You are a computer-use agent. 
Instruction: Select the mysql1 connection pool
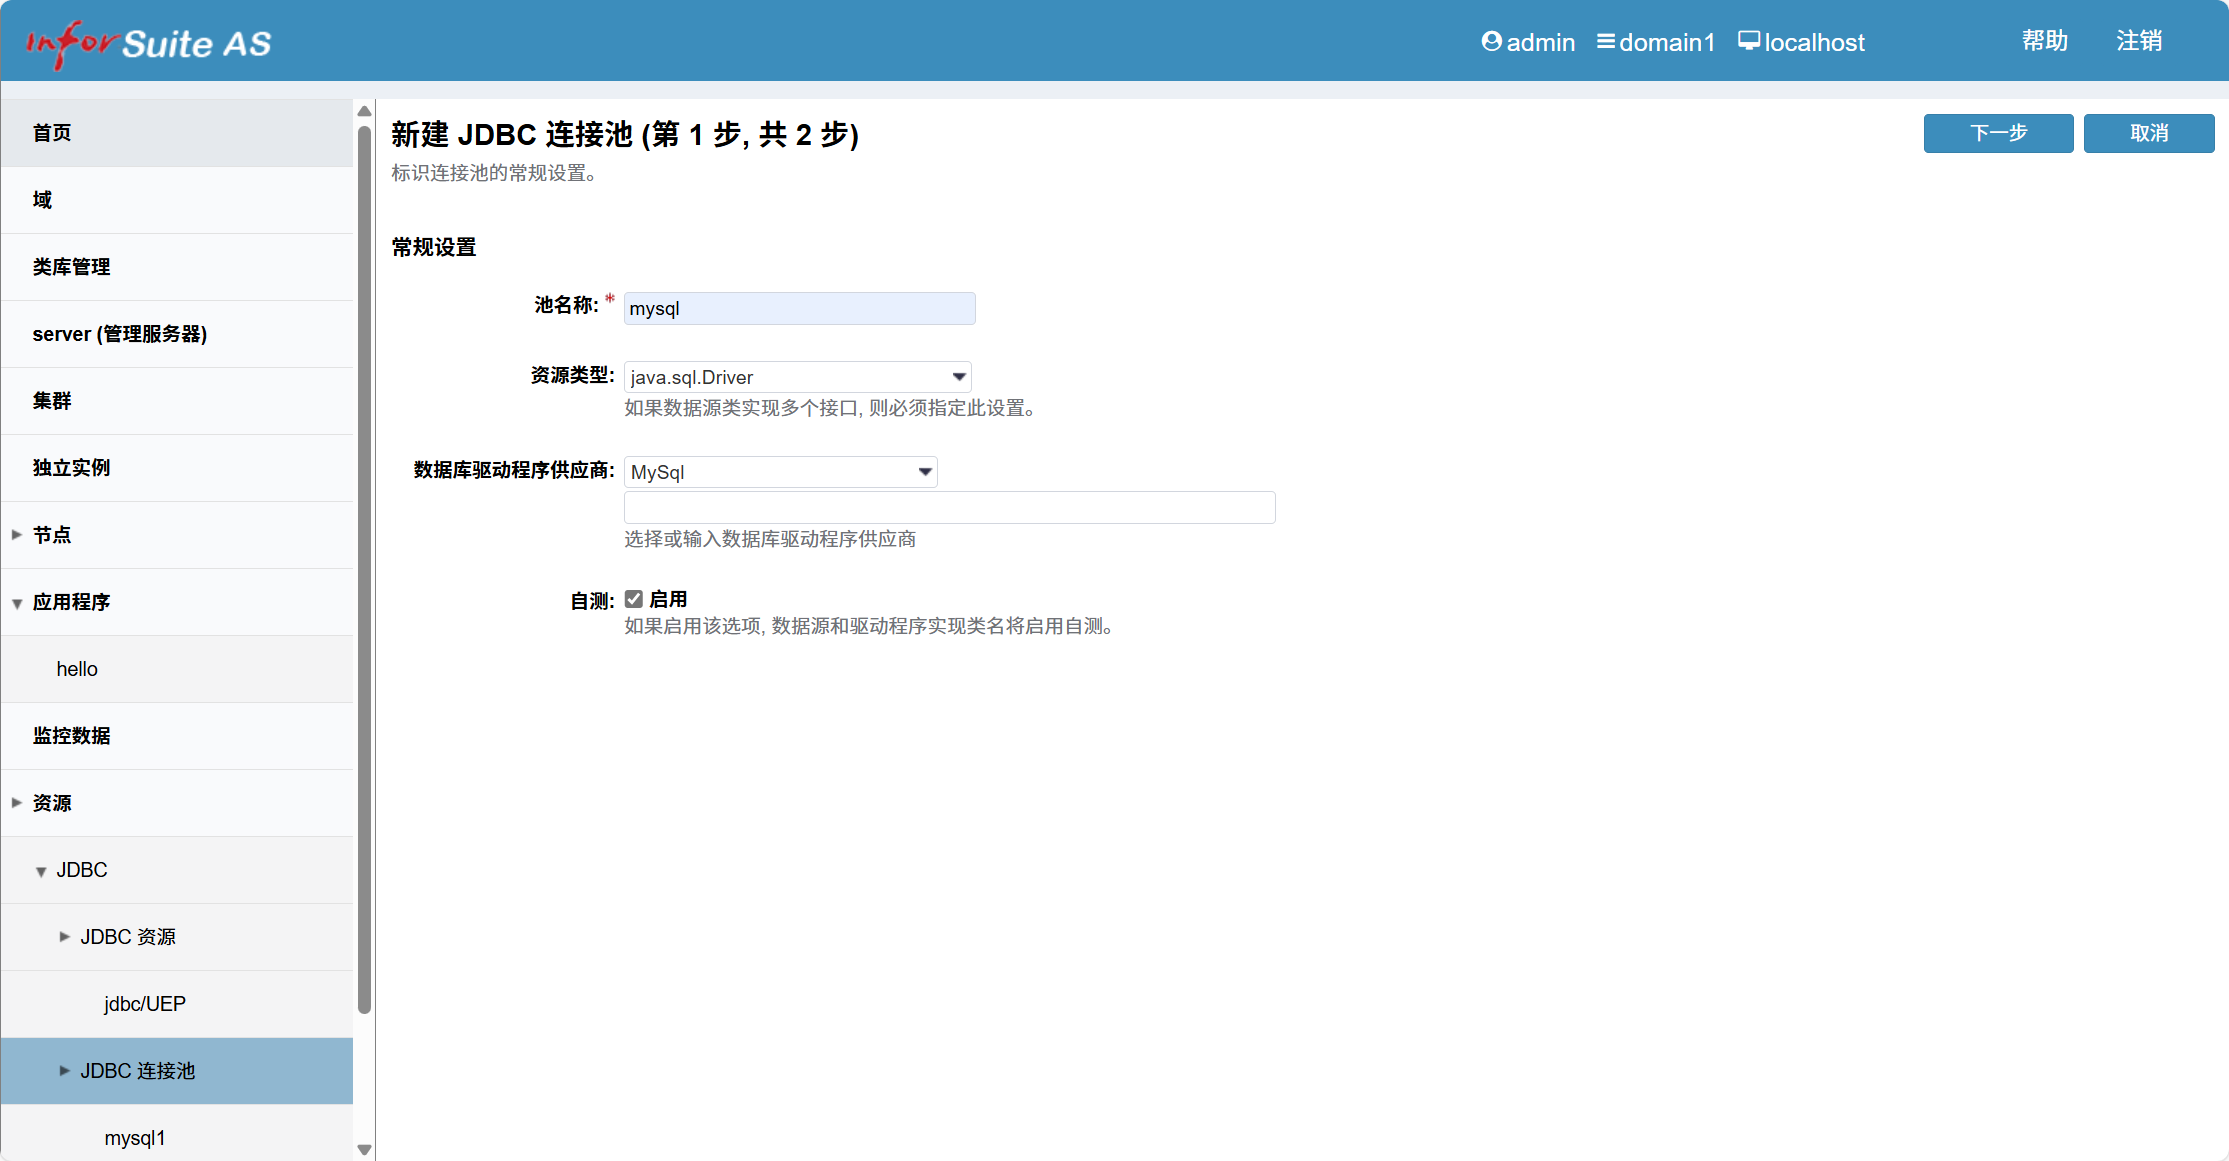coord(134,1136)
